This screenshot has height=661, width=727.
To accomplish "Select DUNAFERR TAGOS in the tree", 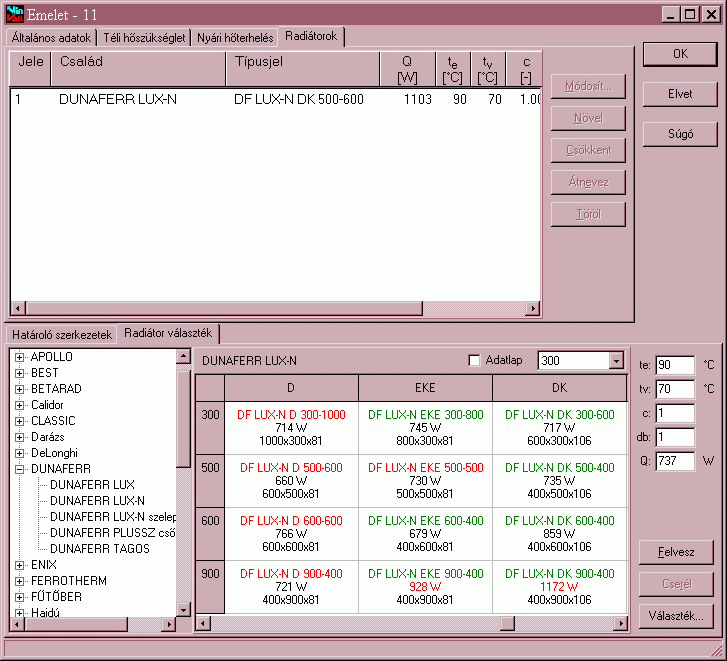I will pos(100,549).
